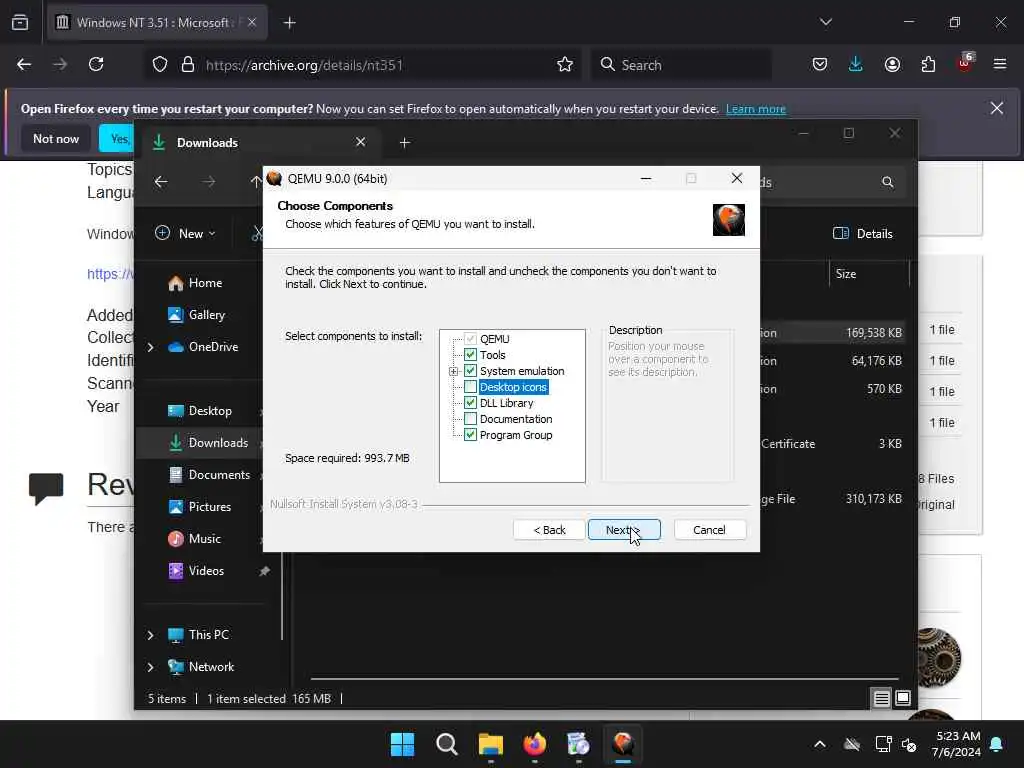The height and width of the screenshot is (768, 1024).
Task: Click the Firefox Search box
Action: coord(681,65)
